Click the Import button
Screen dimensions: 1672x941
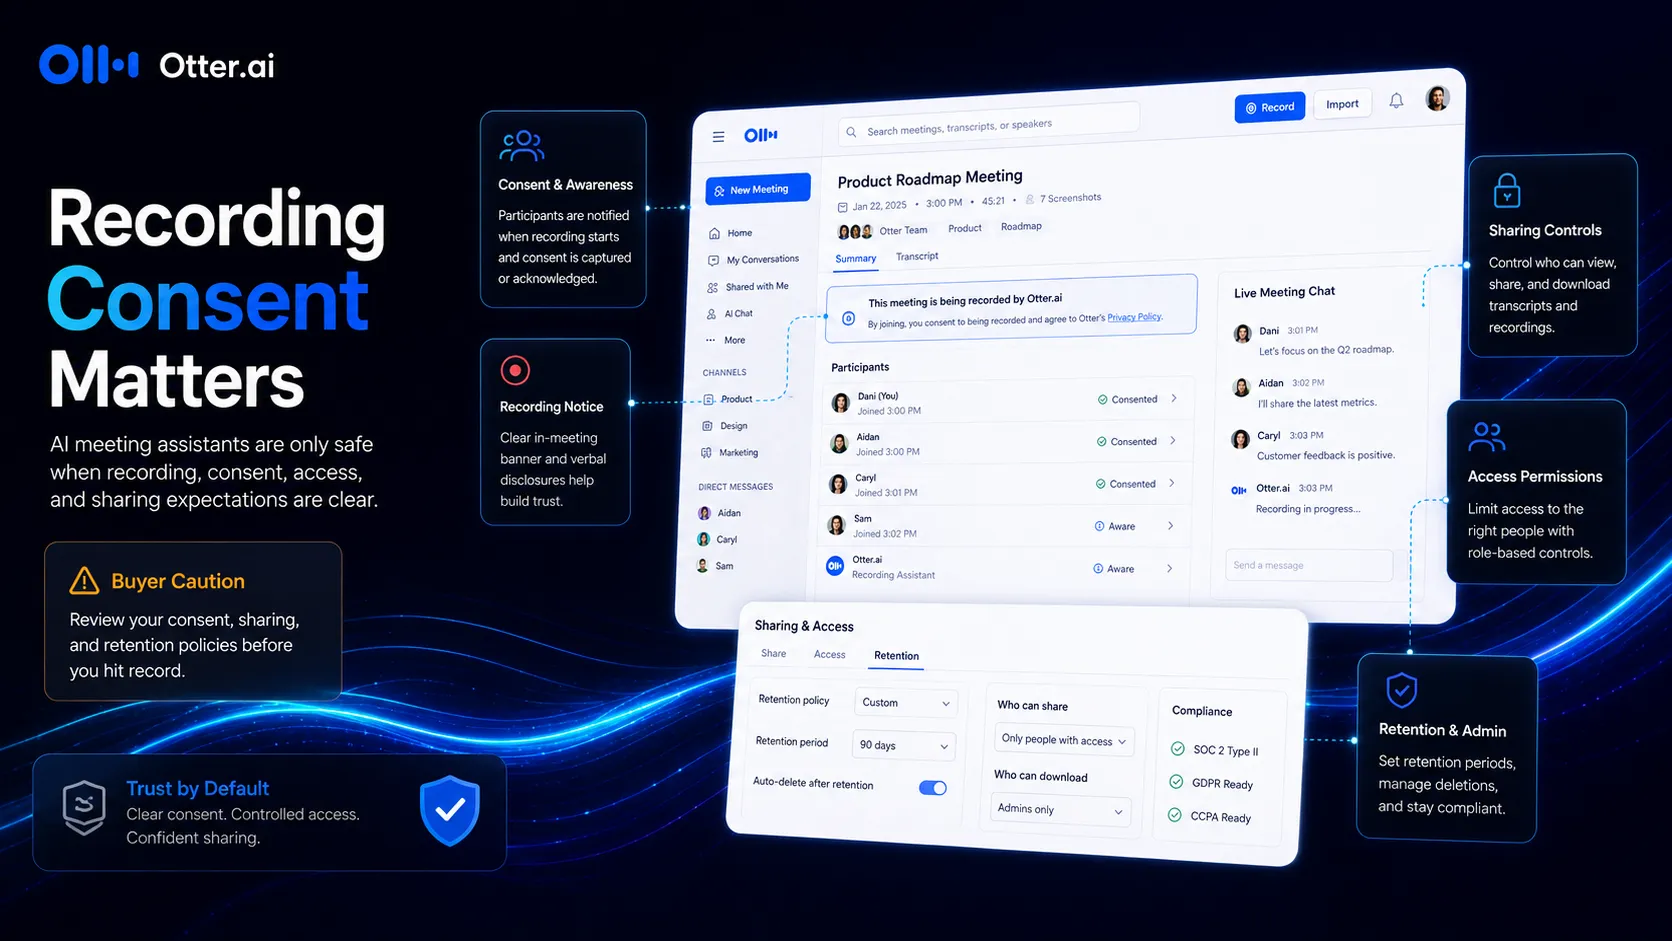click(1342, 104)
